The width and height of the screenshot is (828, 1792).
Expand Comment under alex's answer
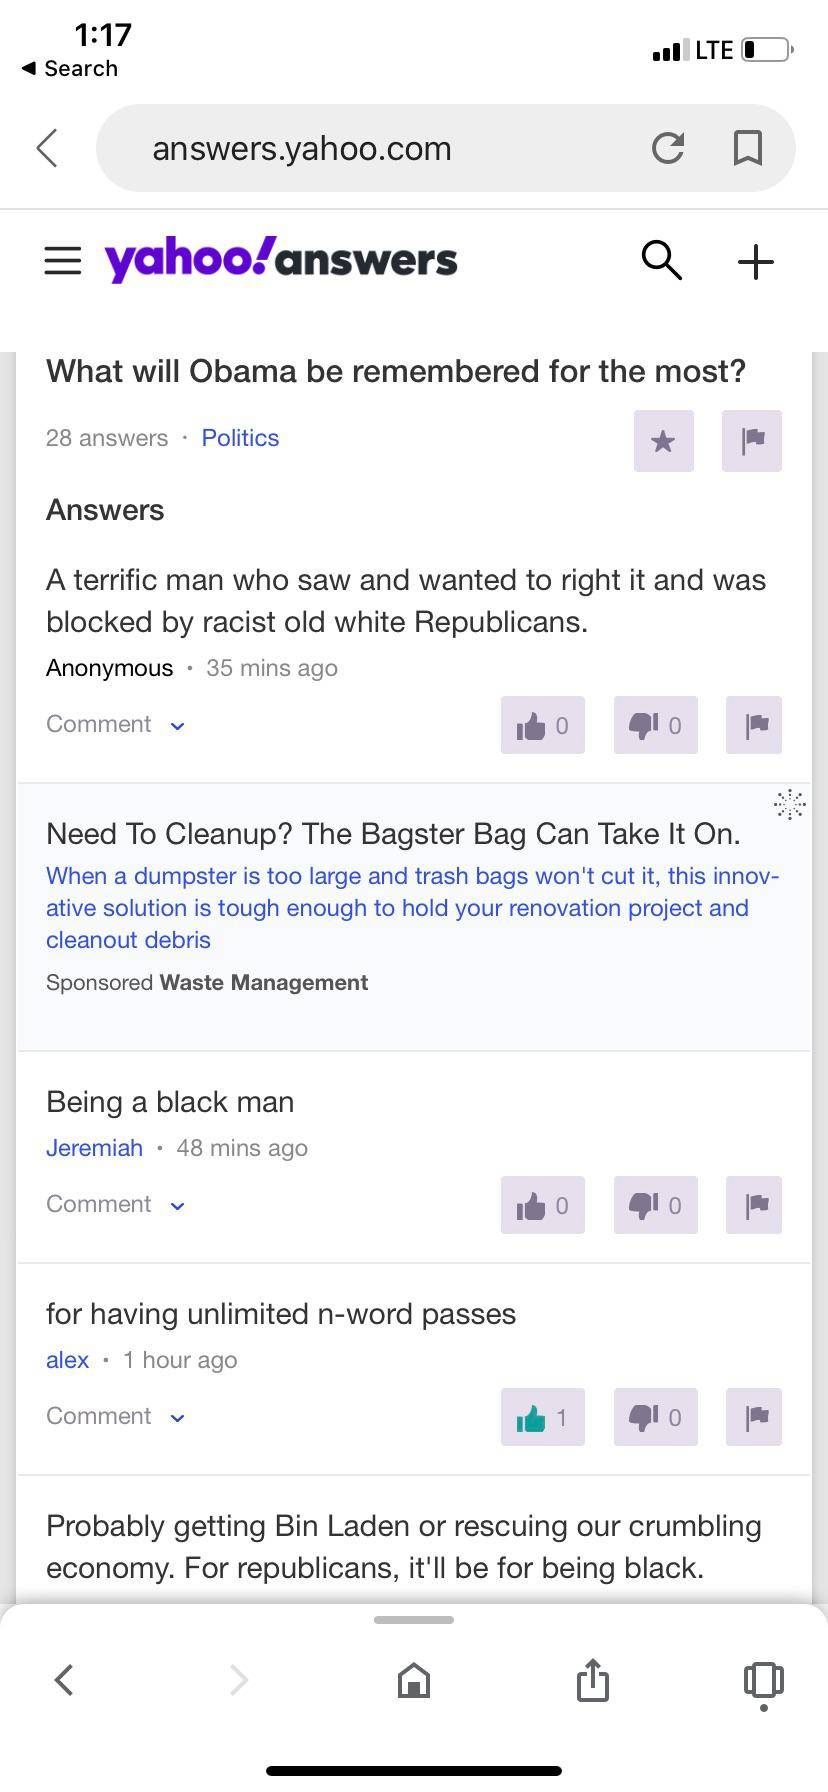click(115, 1416)
